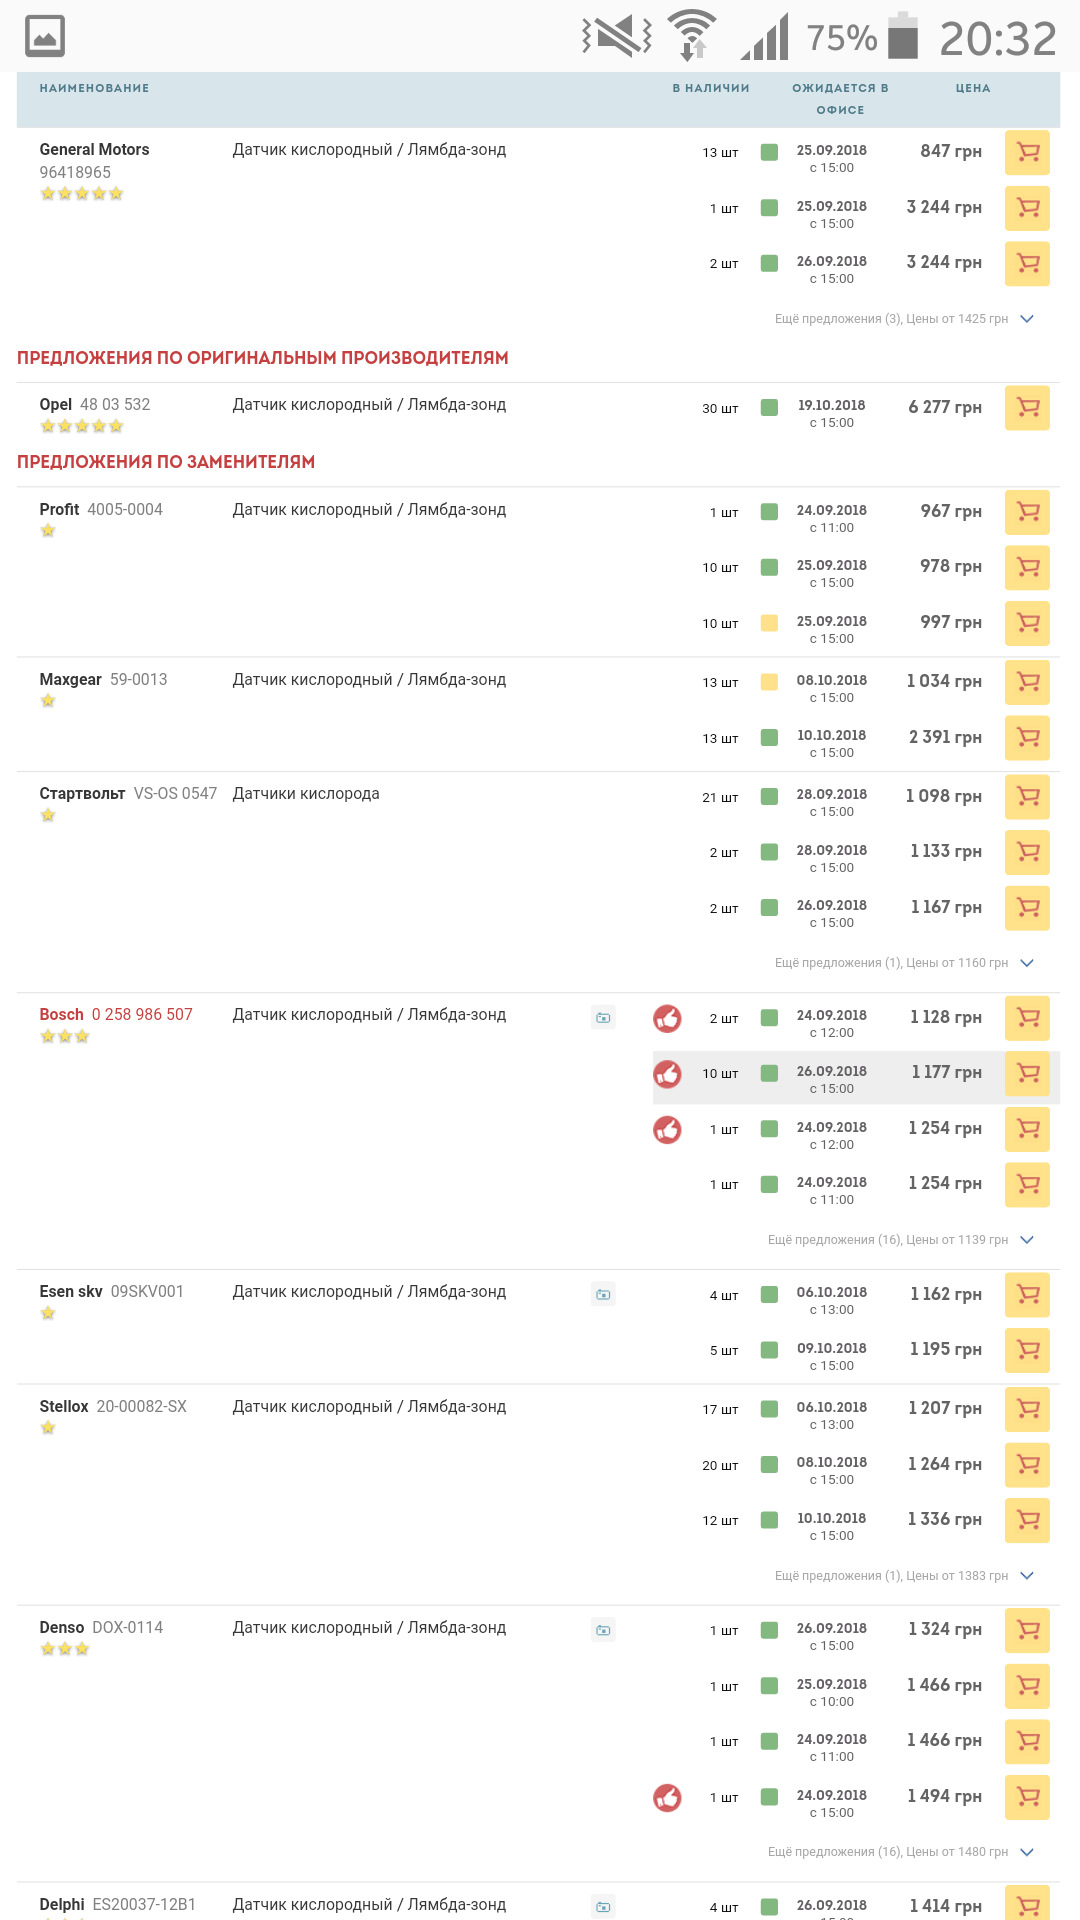Add Profit 967 грн sensor to cart
The image size is (1080, 1920).
click(x=1027, y=511)
